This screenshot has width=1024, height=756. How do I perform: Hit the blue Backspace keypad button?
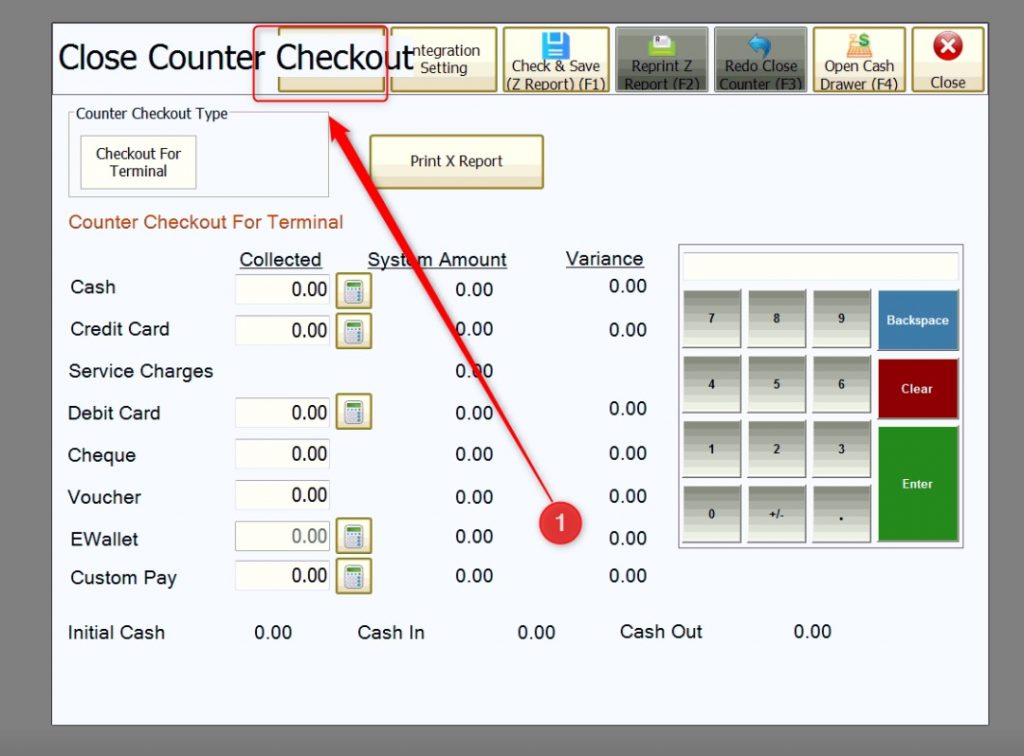(x=917, y=320)
